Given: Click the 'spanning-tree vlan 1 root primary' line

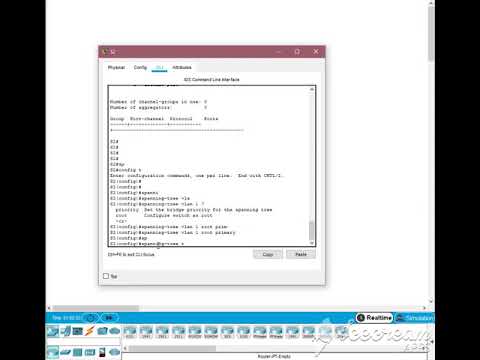Looking at the screenshot, I should (173, 233).
